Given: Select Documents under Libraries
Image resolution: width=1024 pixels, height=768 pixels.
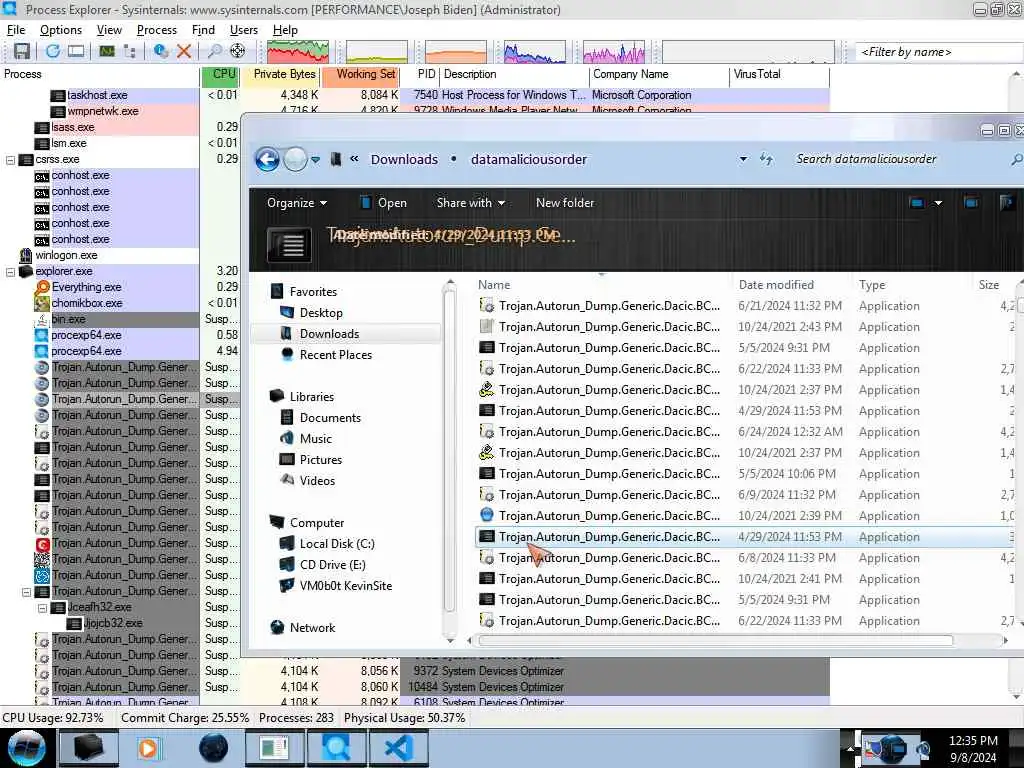Looking at the screenshot, I should click(x=330, y=418).
